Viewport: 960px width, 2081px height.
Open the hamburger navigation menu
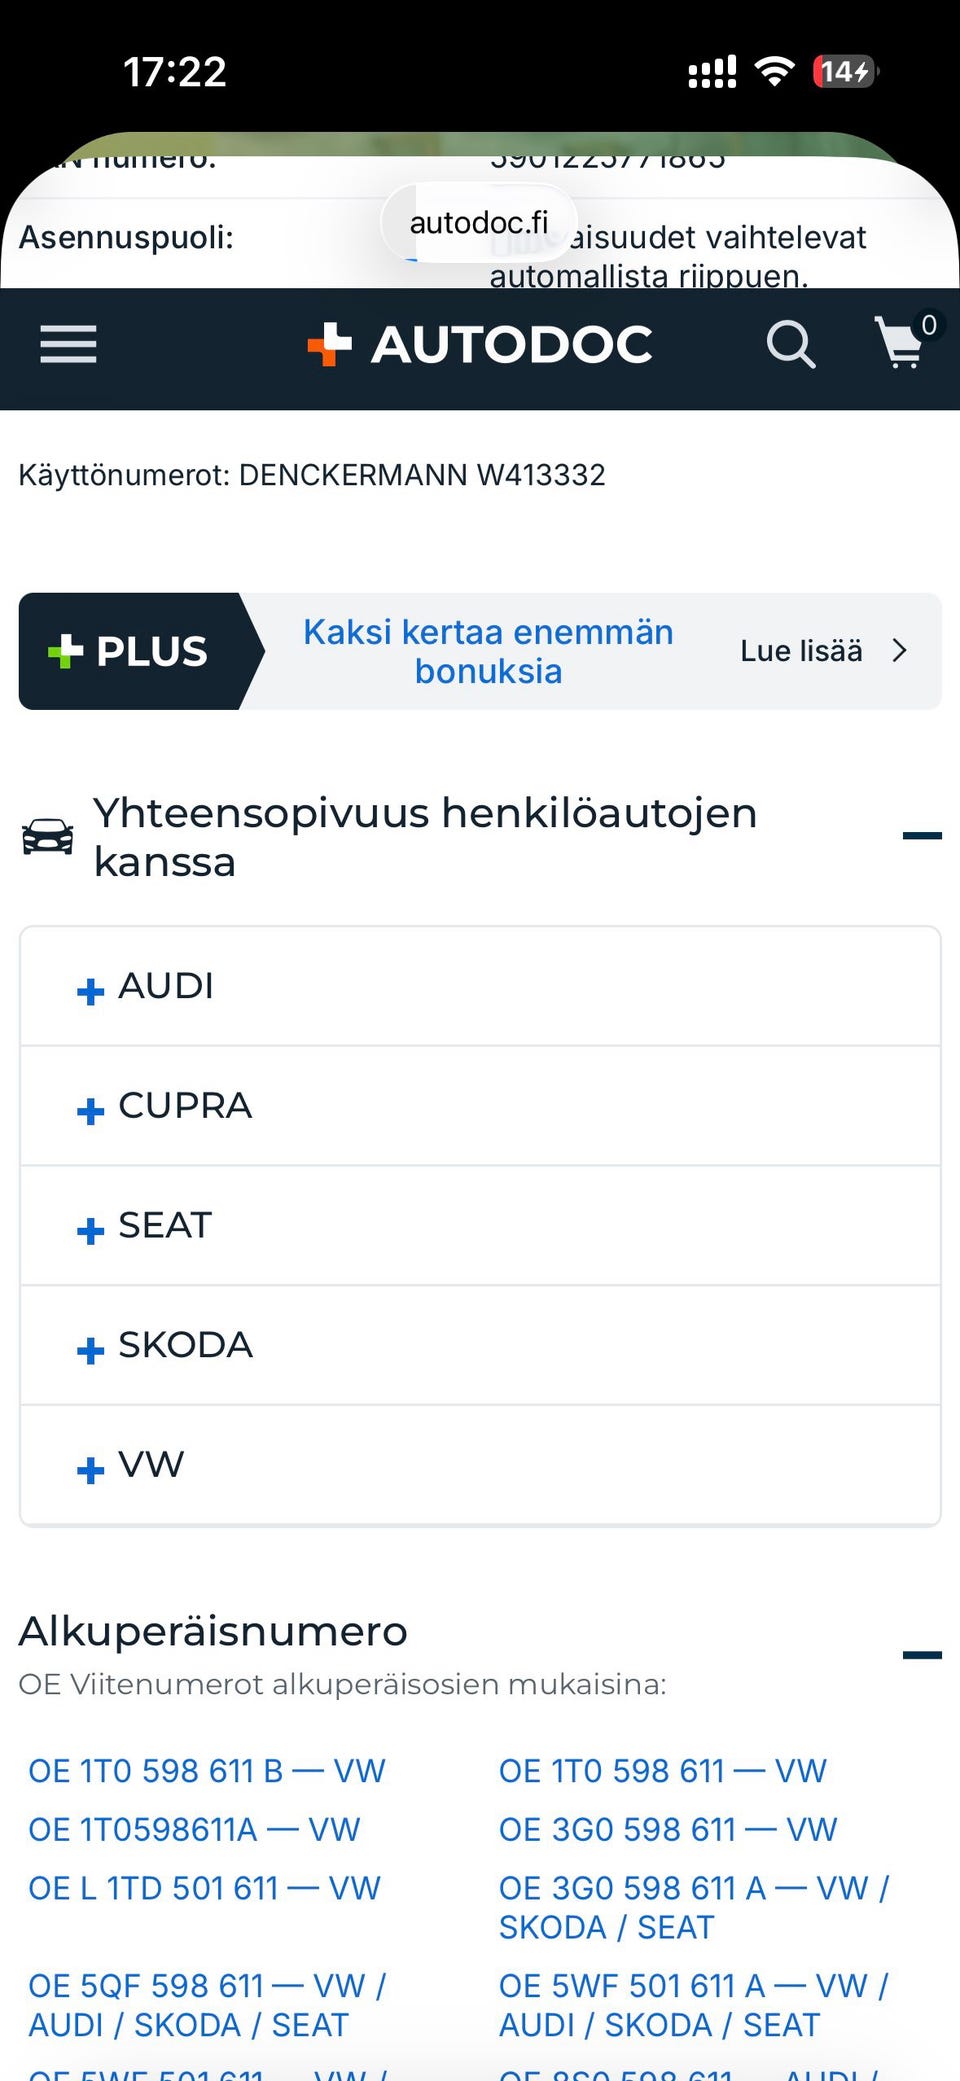[x=67, y=345]
